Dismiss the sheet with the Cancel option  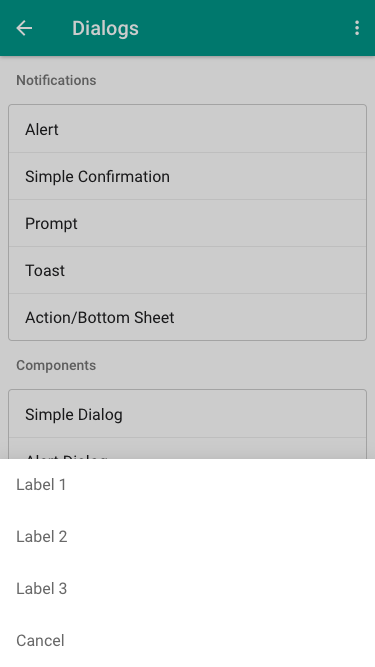tap(188, 640)
